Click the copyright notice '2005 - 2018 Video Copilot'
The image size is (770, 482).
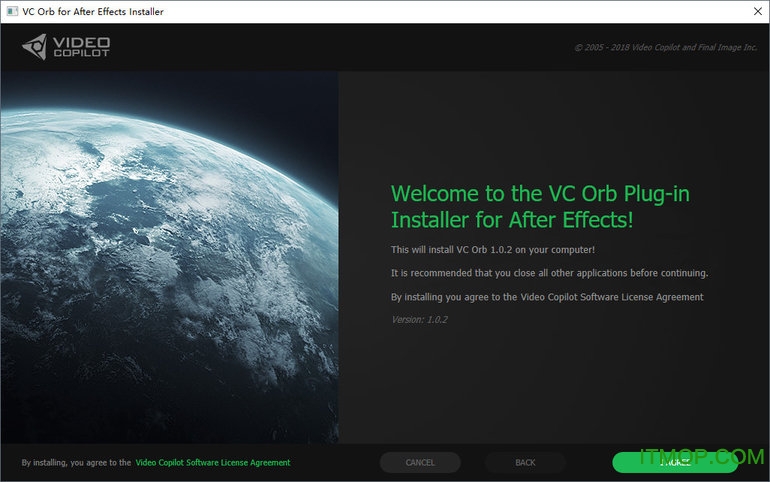[665, 48]
